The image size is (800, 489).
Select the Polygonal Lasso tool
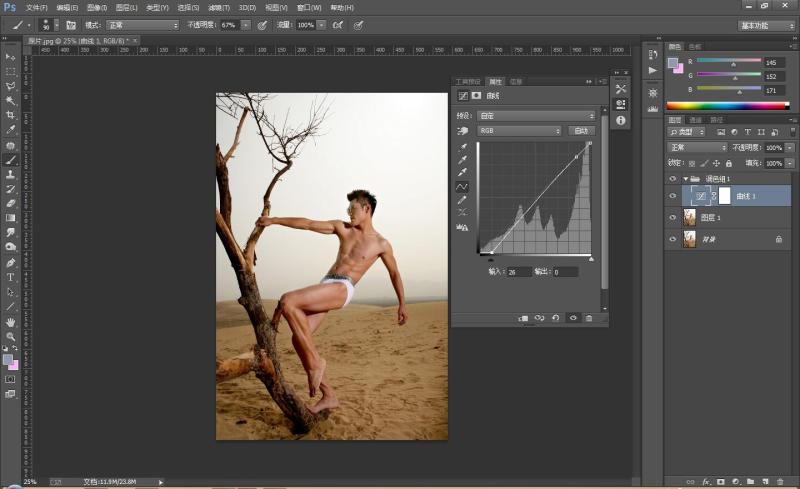tap(10, 86)
